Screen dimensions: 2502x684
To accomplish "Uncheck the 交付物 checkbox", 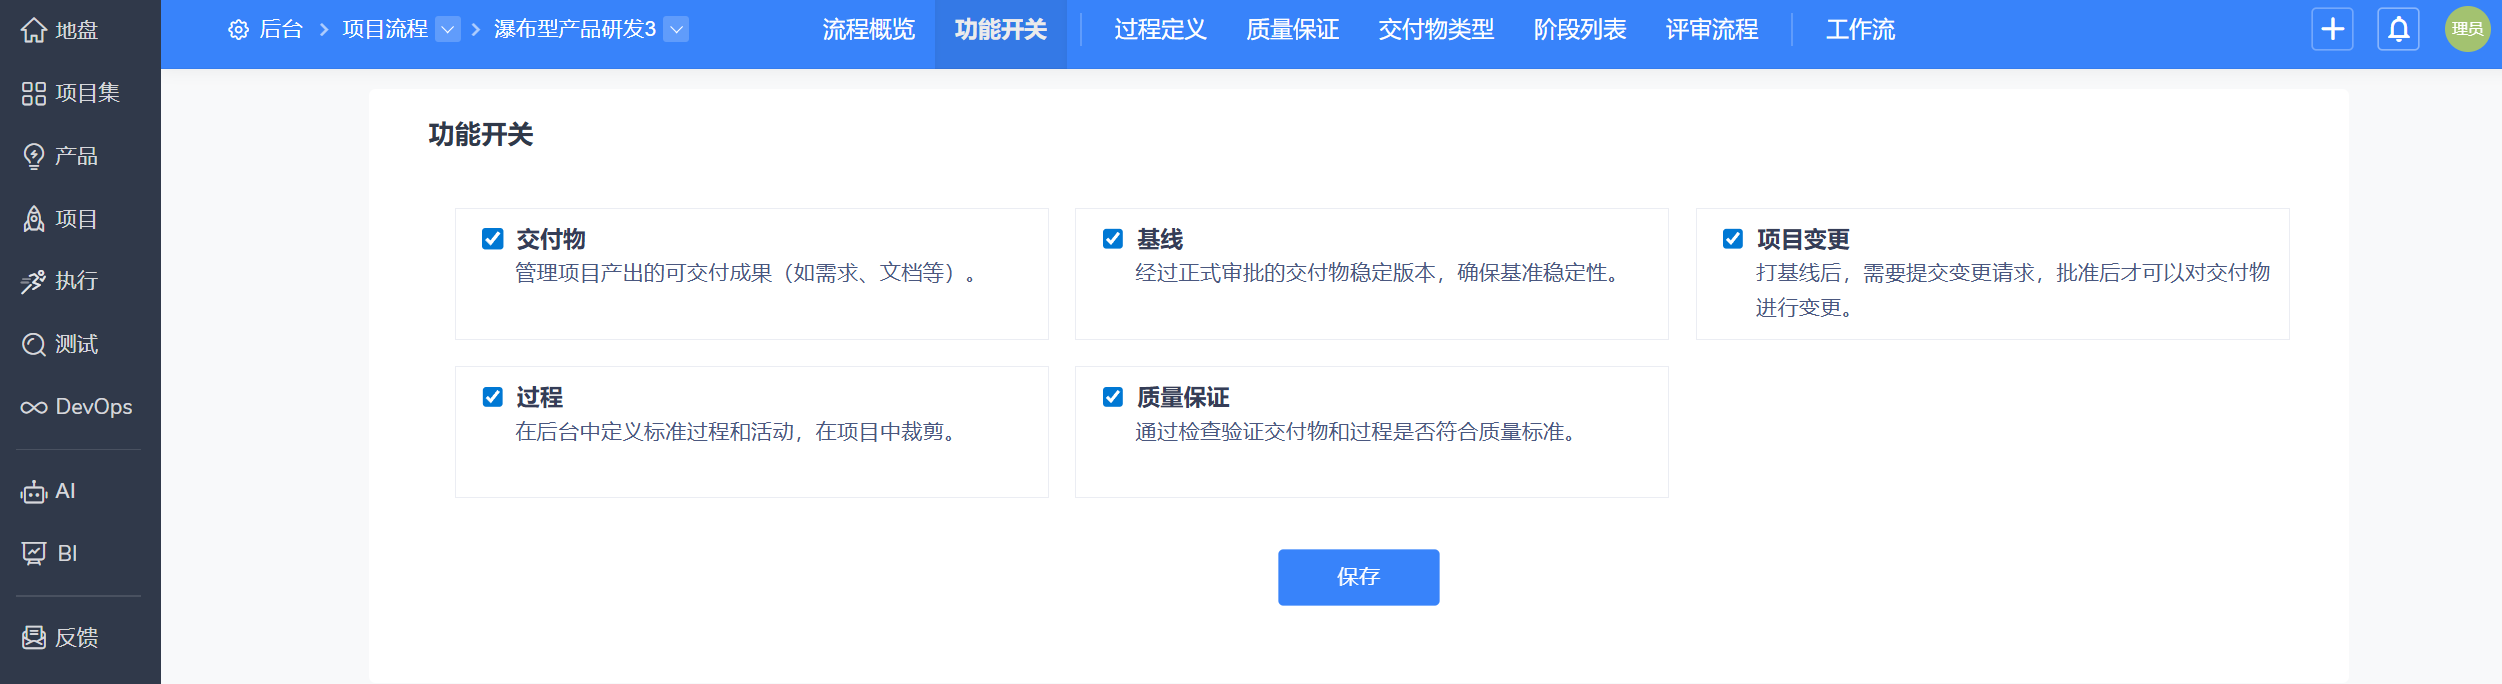I will coord(493,239).
